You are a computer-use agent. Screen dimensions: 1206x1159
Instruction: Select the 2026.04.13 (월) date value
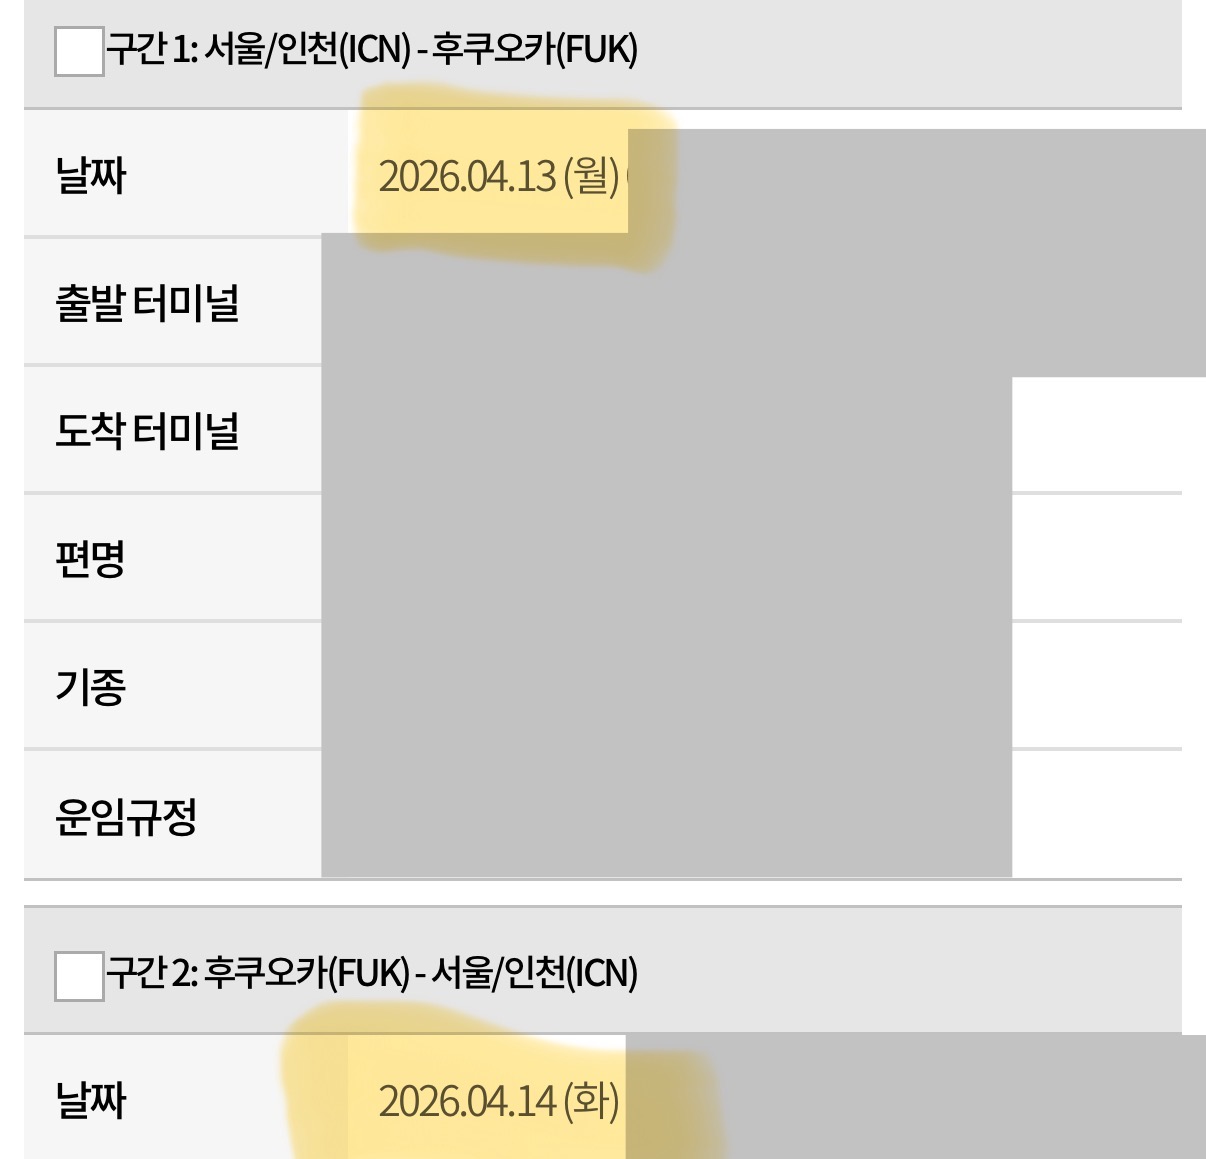pyautogui.click(x=498, y=177)
